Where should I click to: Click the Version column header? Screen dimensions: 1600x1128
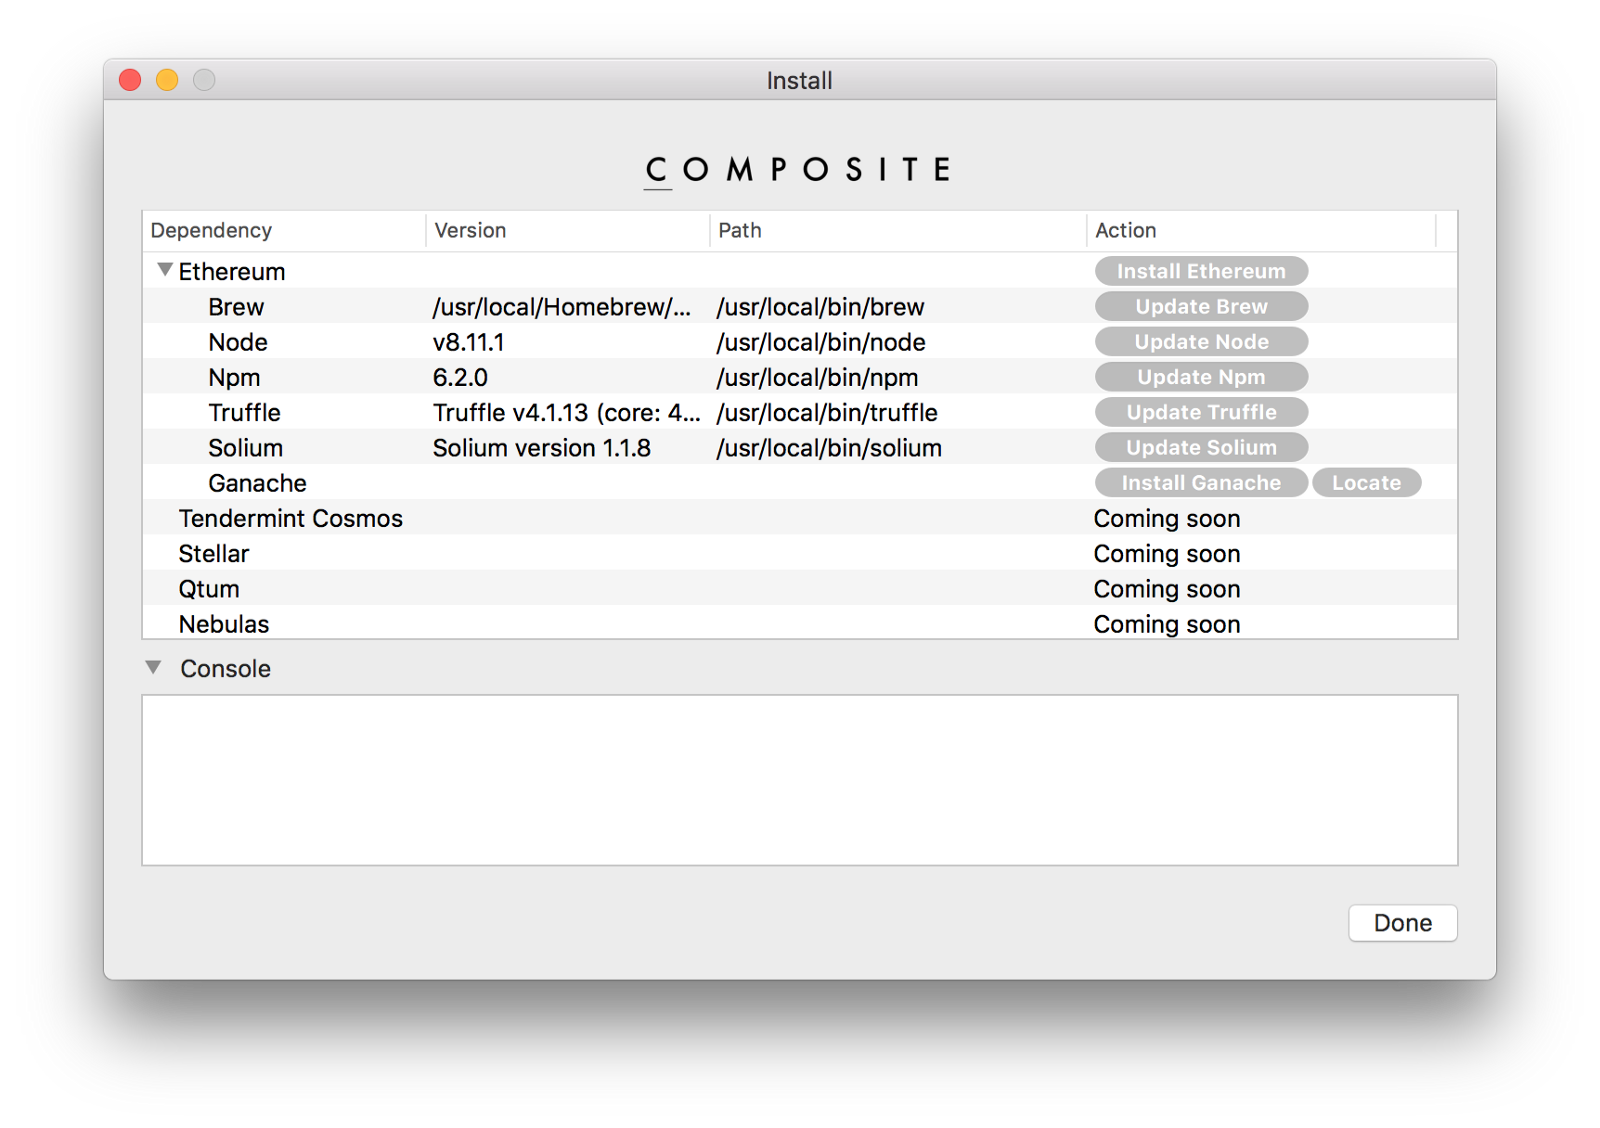(568, 230)
